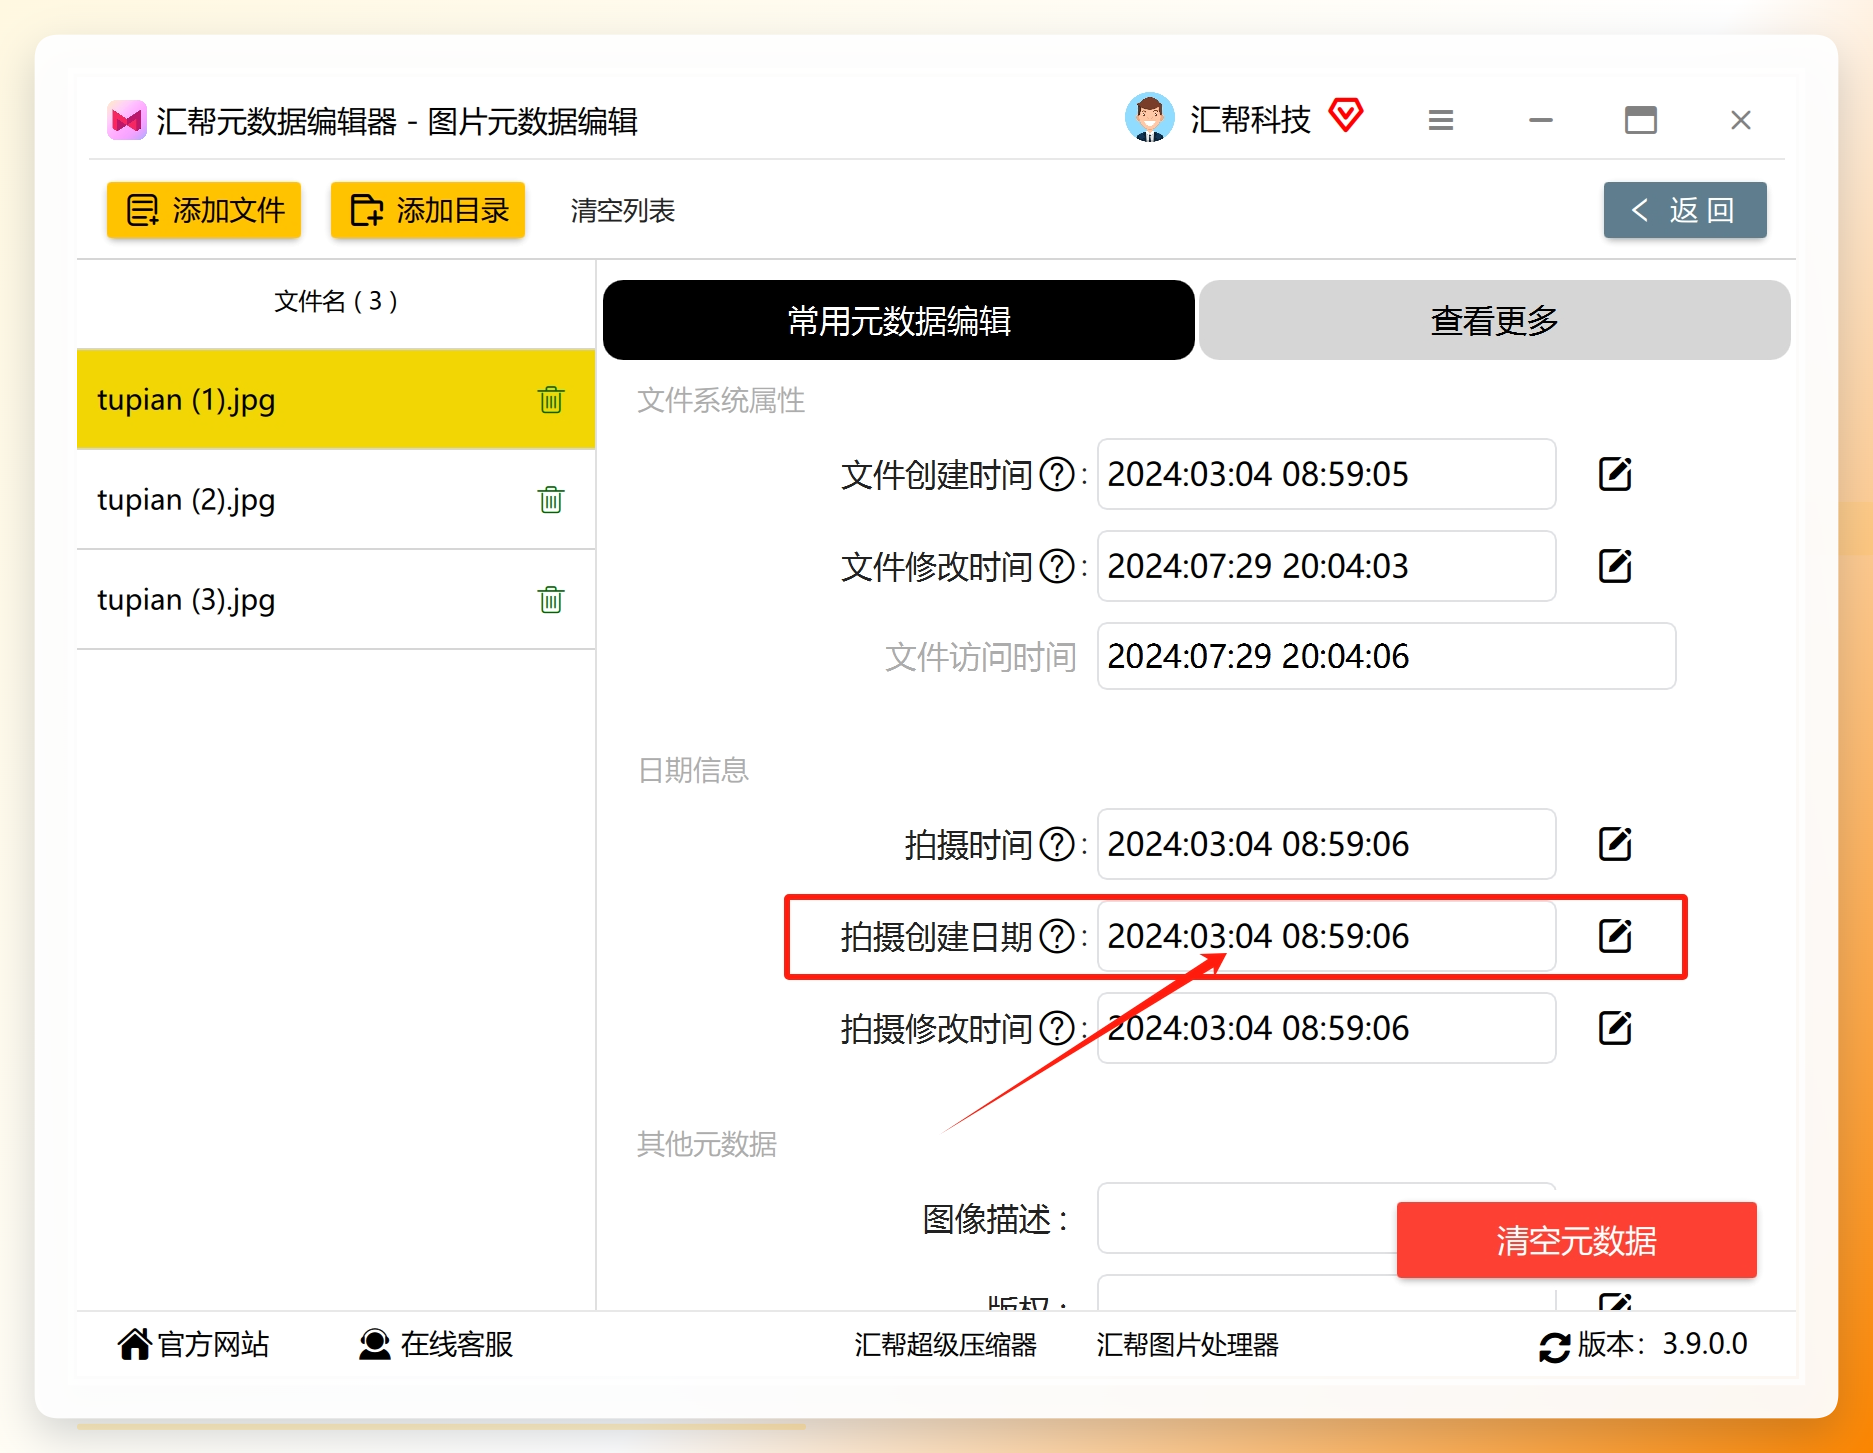
Task: Click edit icon for 拍摄时间
Action: click(x=1615, y=844)
